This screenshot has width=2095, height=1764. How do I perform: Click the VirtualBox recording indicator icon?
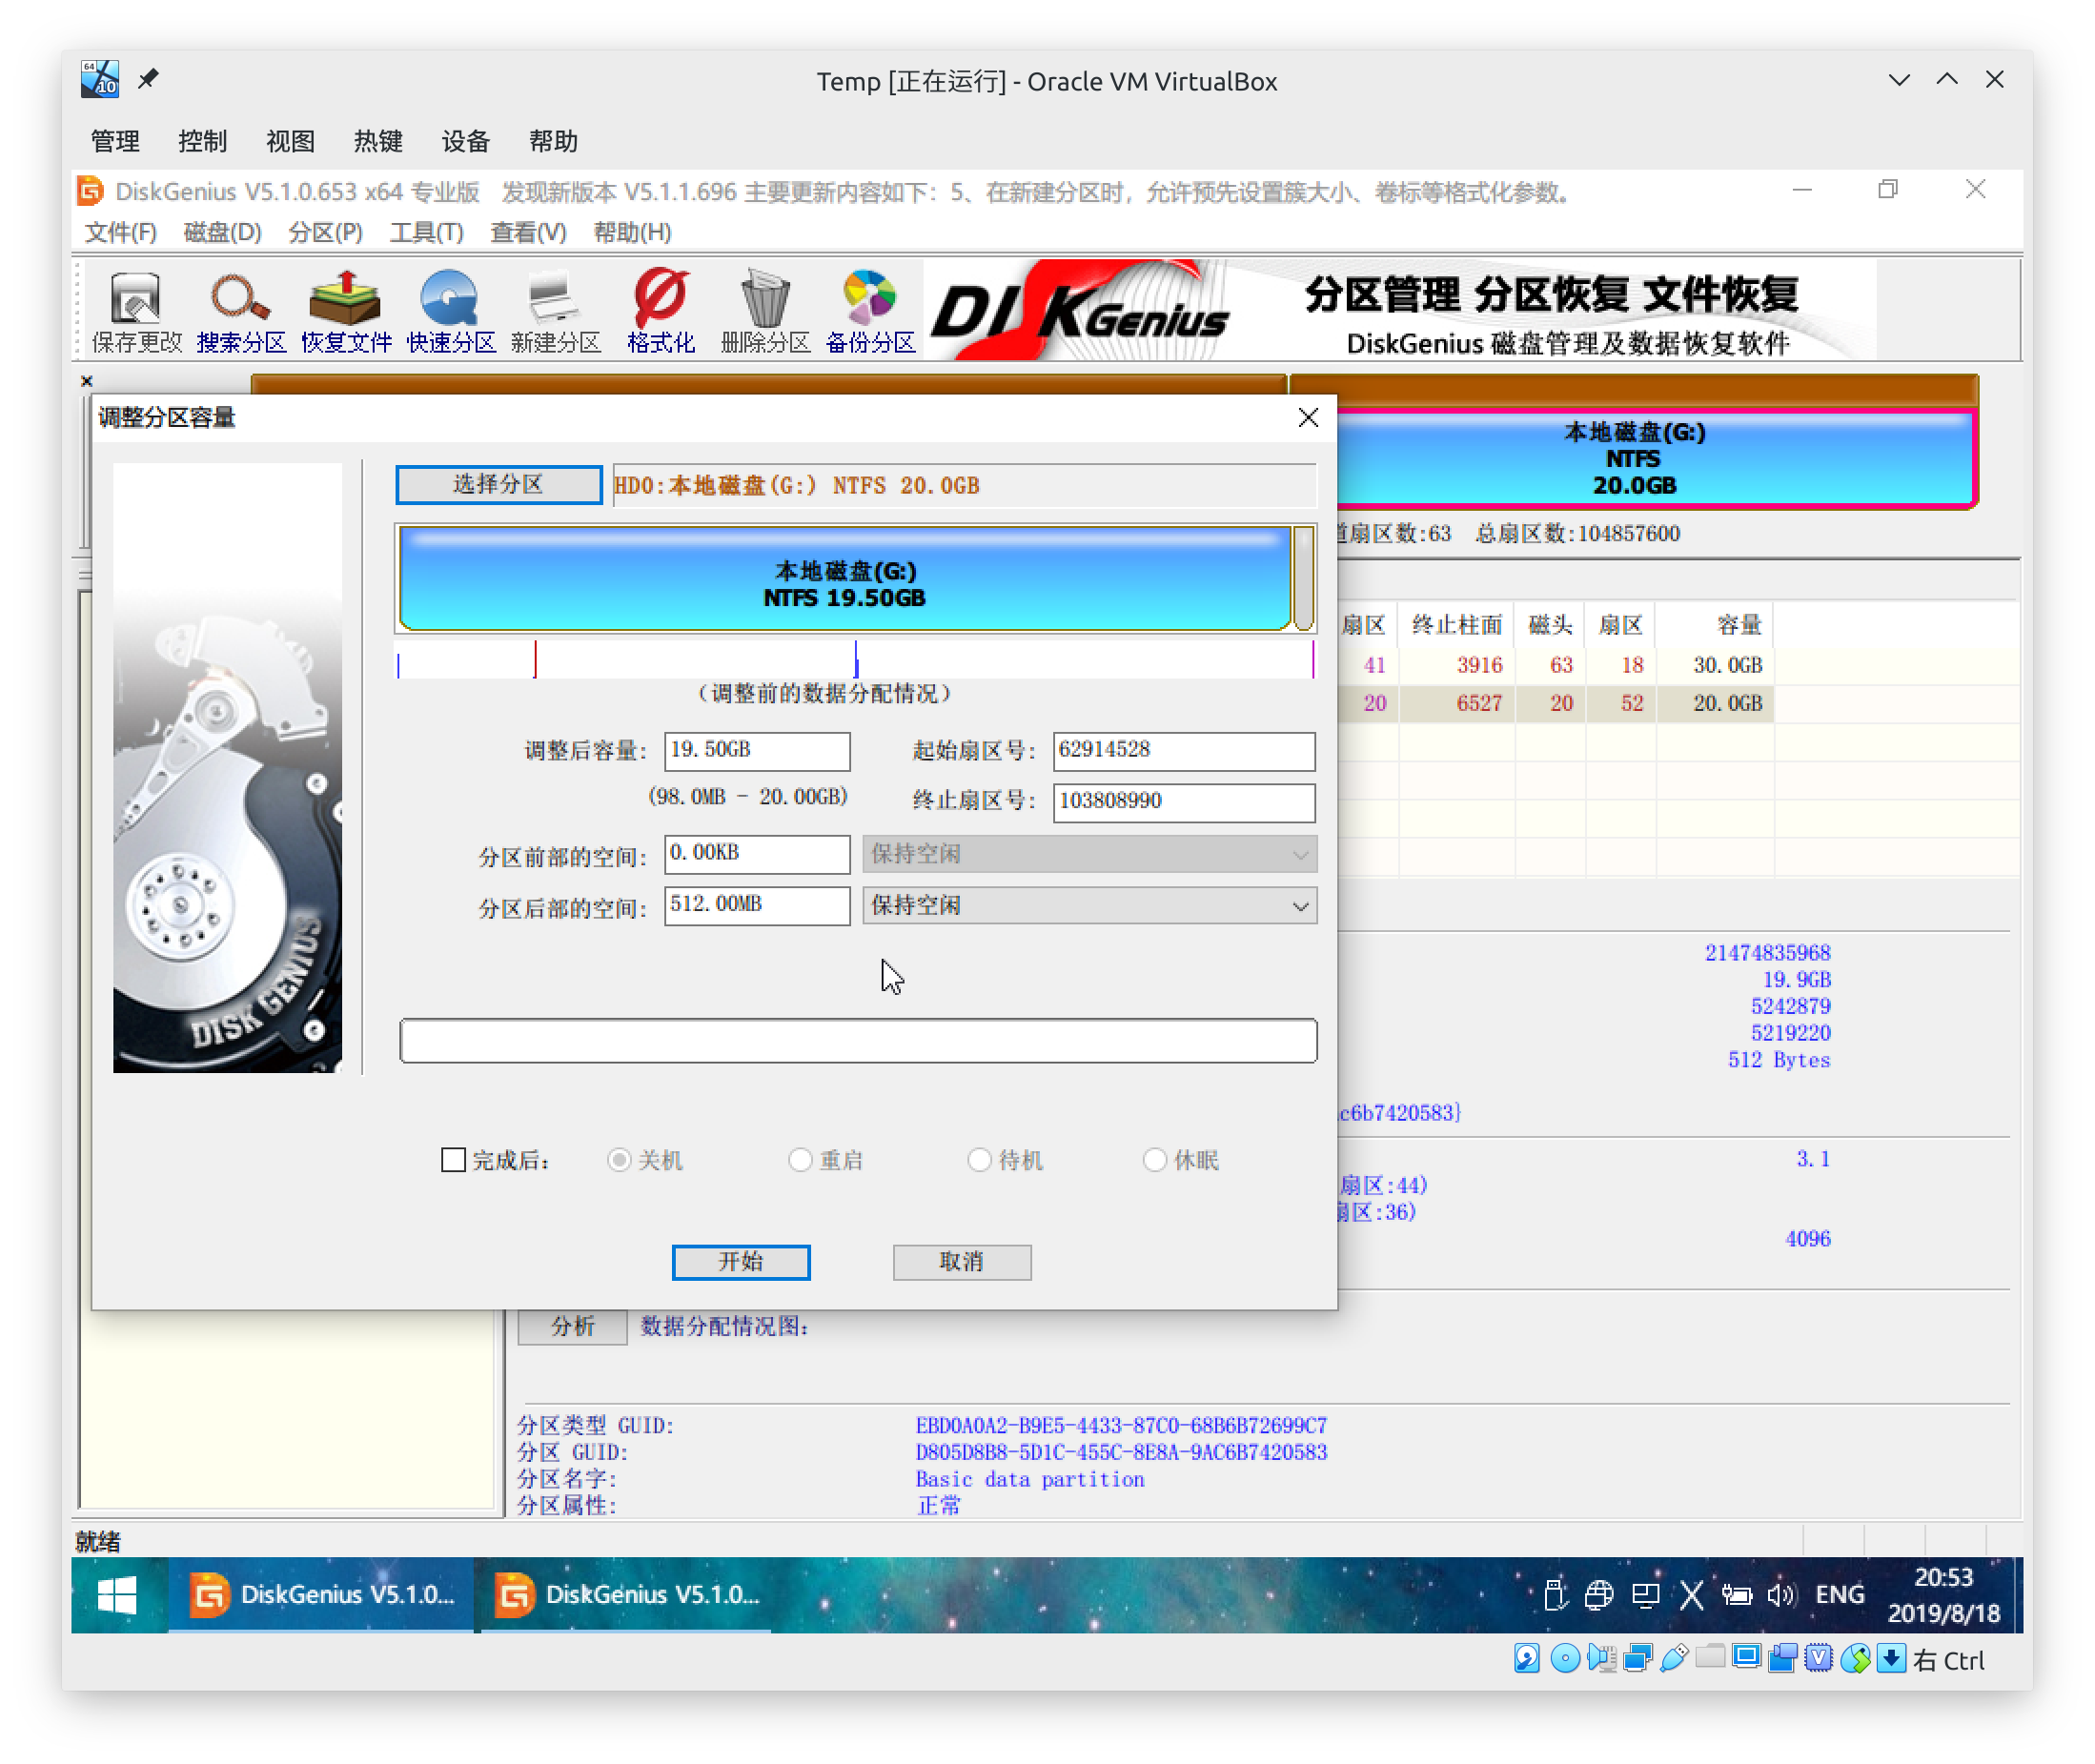[x=1782, y=1658]
